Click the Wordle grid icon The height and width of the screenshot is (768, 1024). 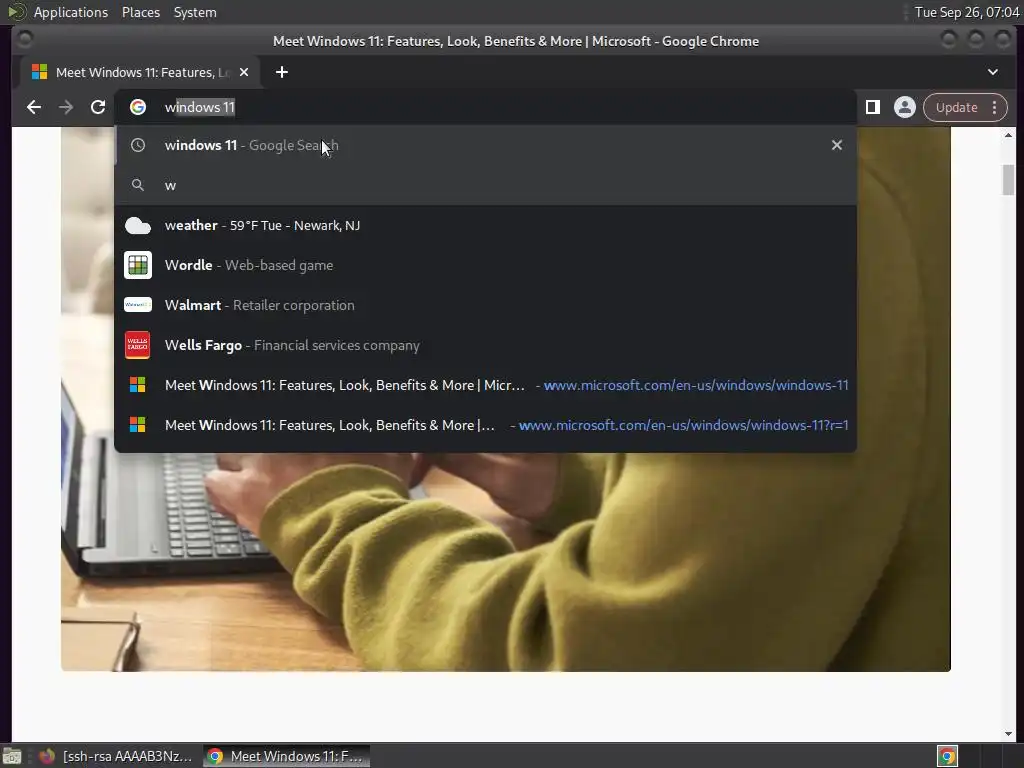point(138,265)
